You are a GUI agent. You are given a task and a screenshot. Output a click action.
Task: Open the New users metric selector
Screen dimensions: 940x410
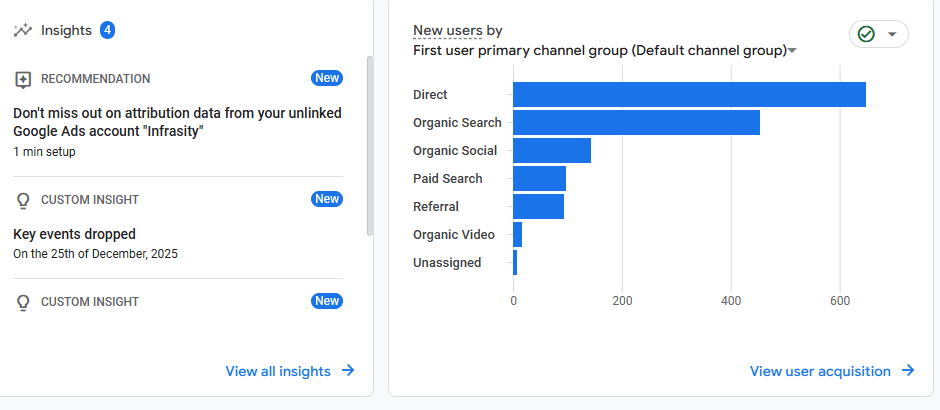(448, 30)
